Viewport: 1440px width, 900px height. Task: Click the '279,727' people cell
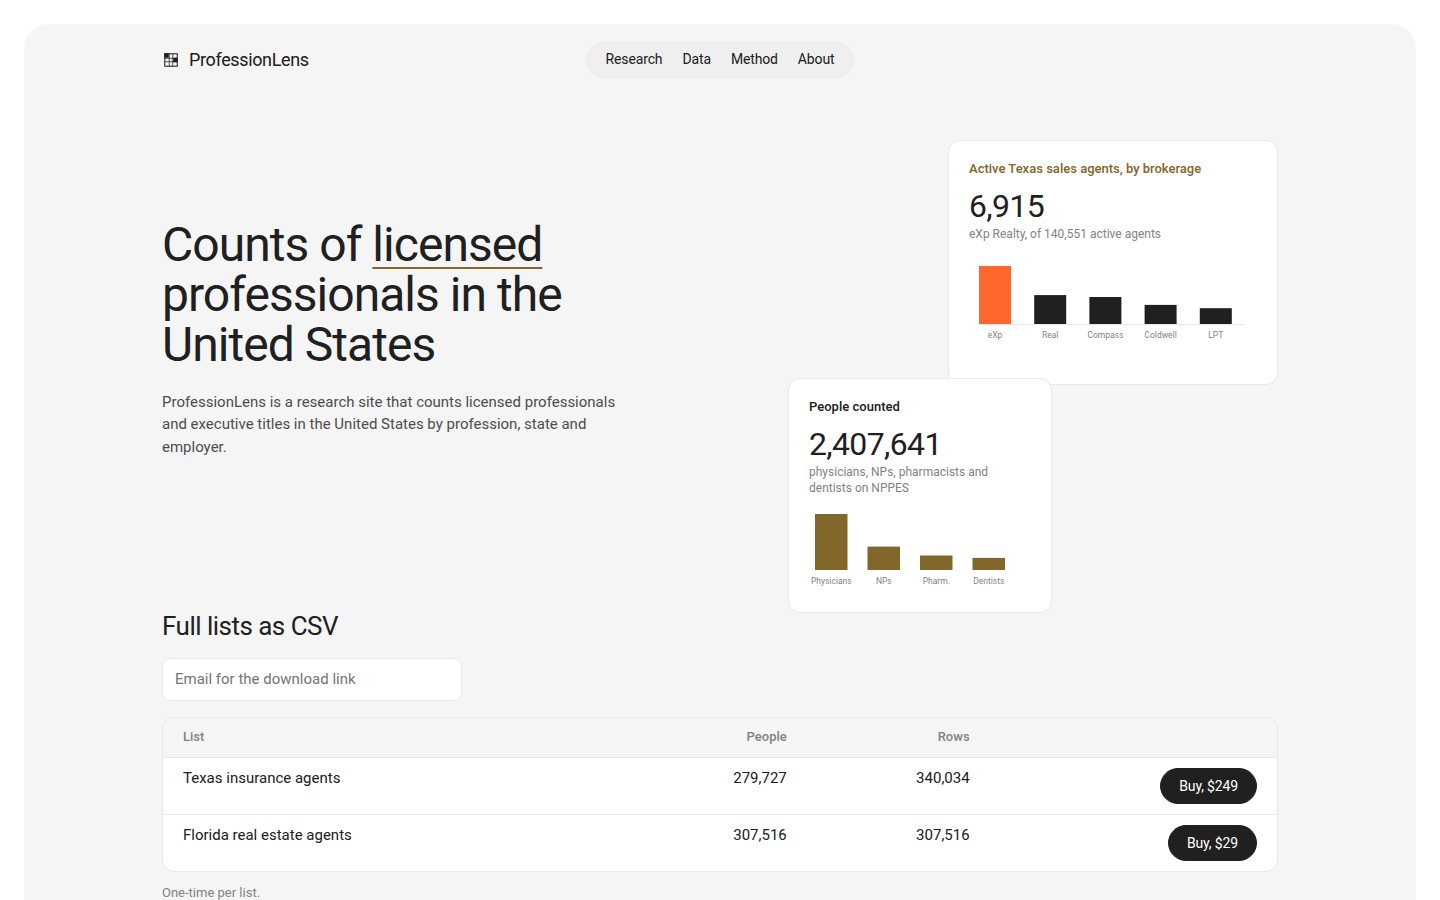point(760,778)
